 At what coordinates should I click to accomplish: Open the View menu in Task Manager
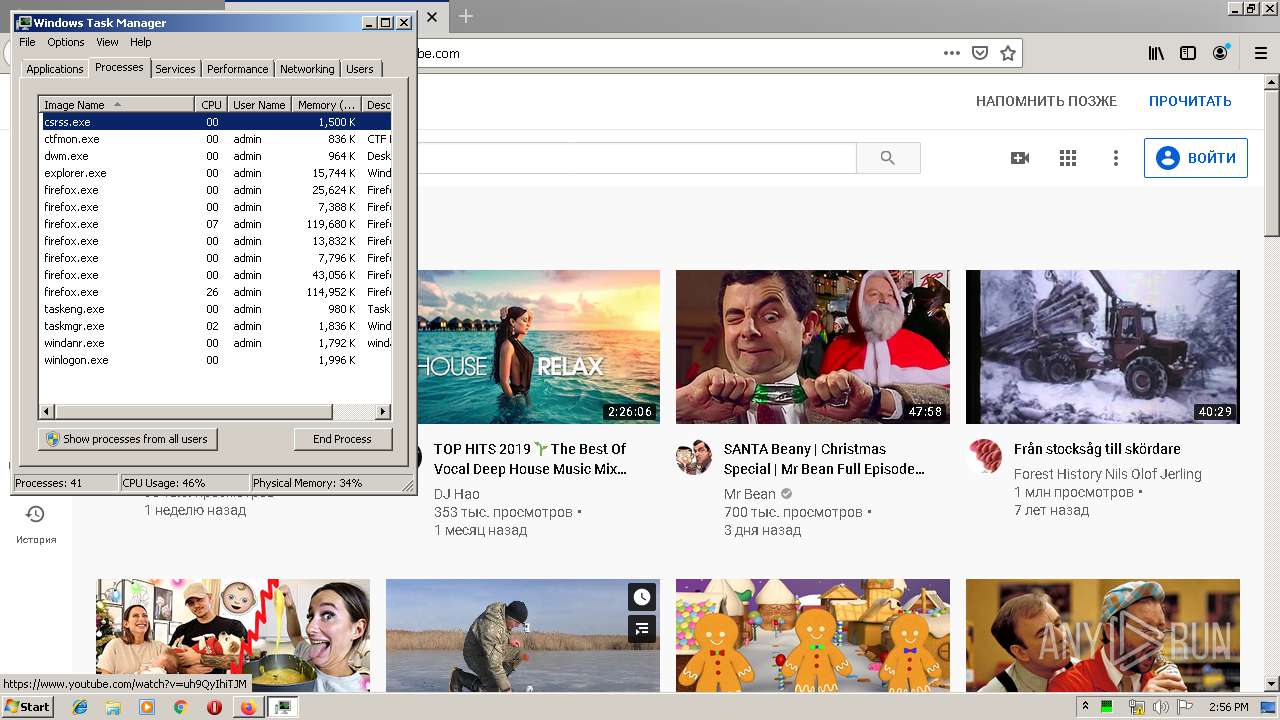(x=107, y=42)
